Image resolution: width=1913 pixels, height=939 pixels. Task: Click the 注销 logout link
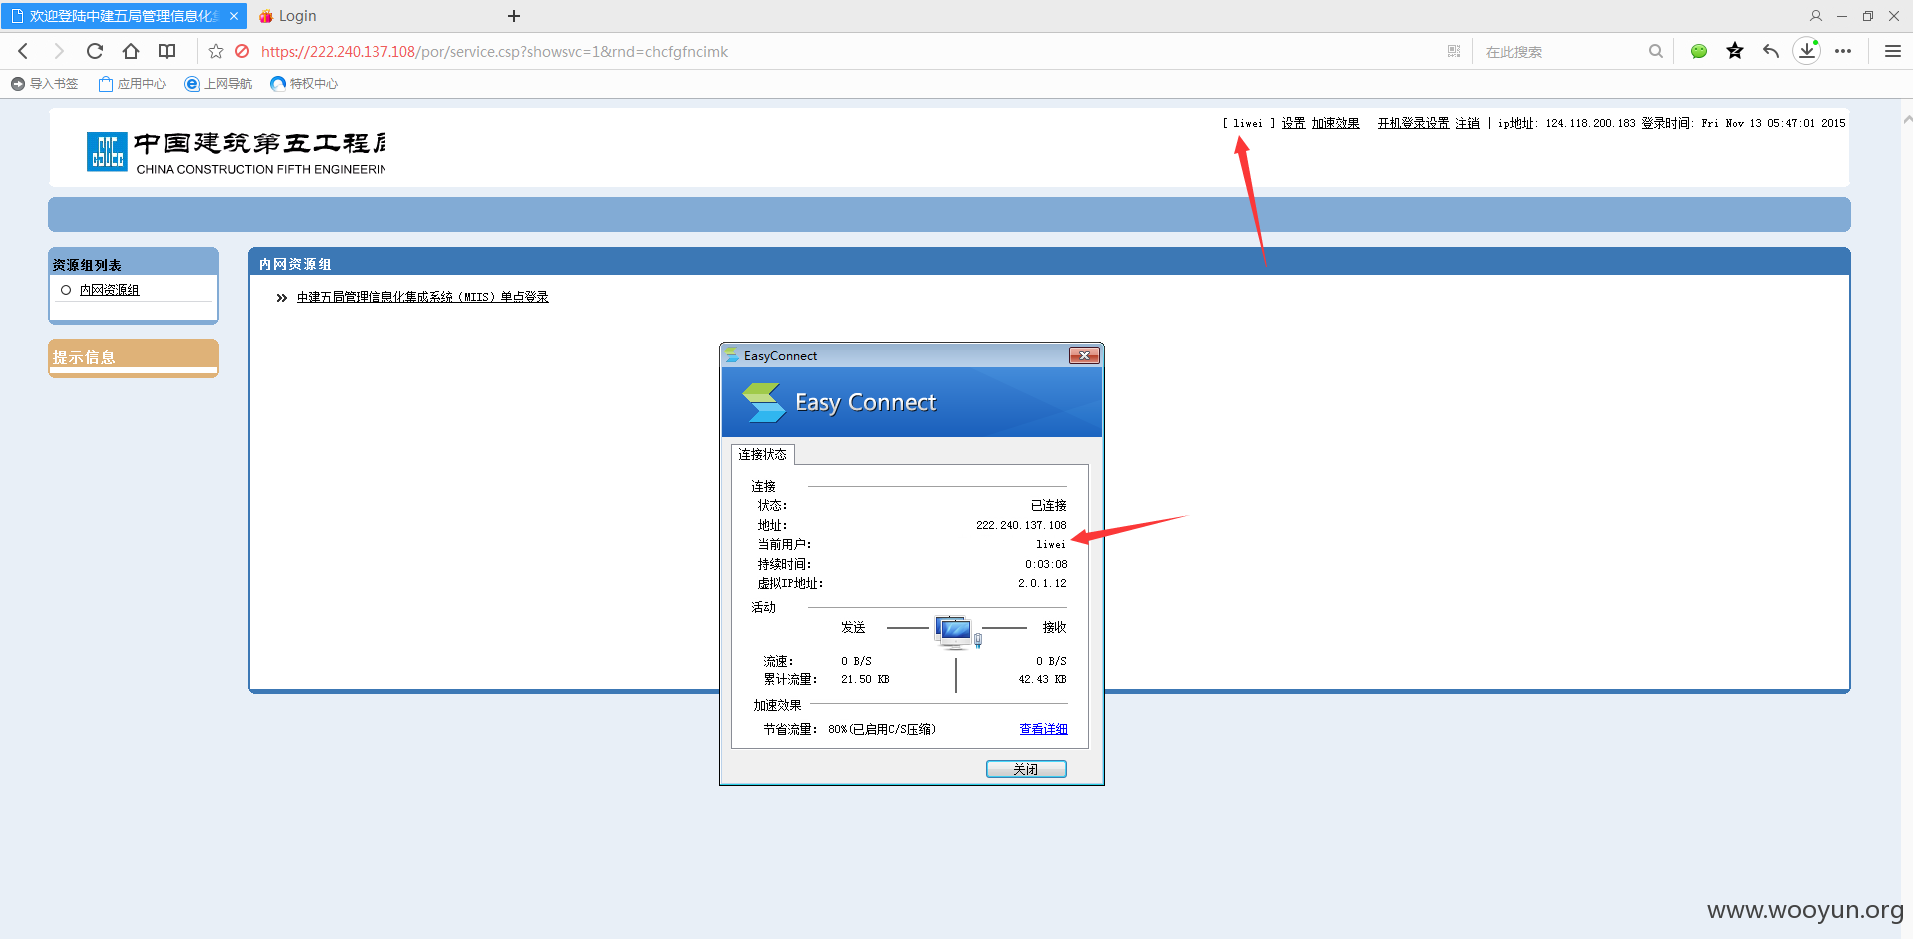tap(1467, 123)
